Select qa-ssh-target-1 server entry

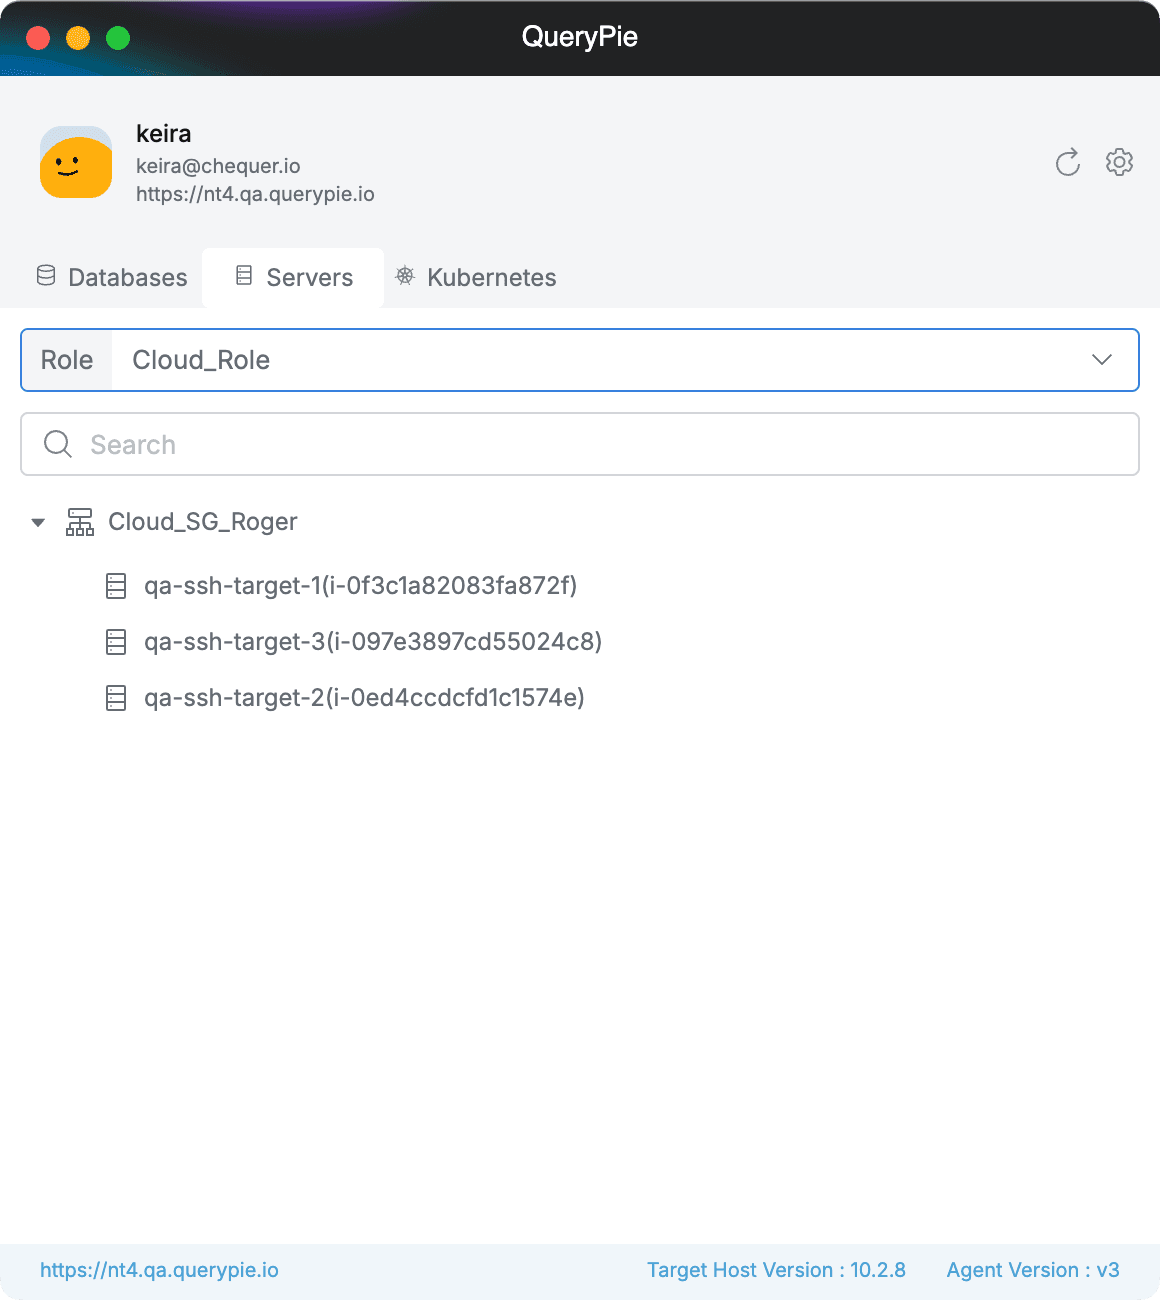tap(360, 586)
